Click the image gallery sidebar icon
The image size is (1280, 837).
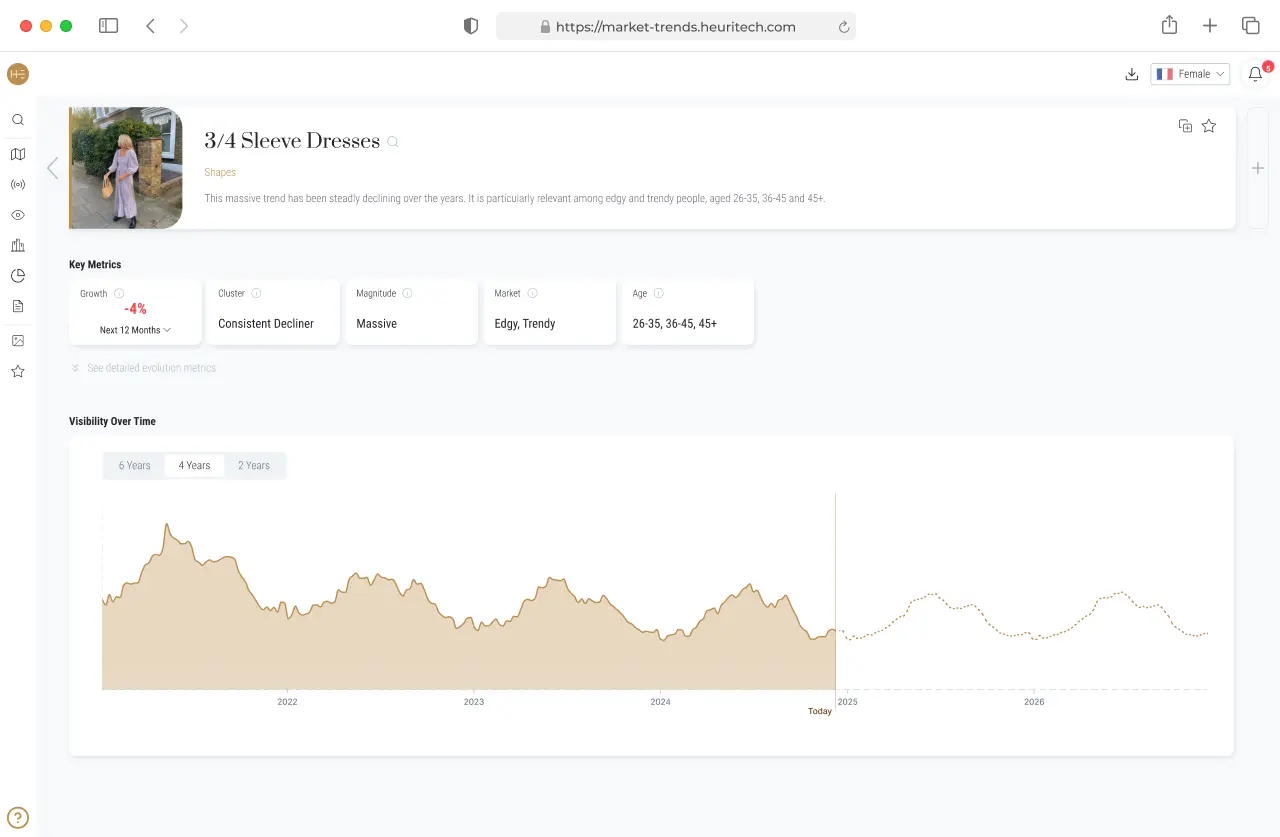tap(18, 341)
